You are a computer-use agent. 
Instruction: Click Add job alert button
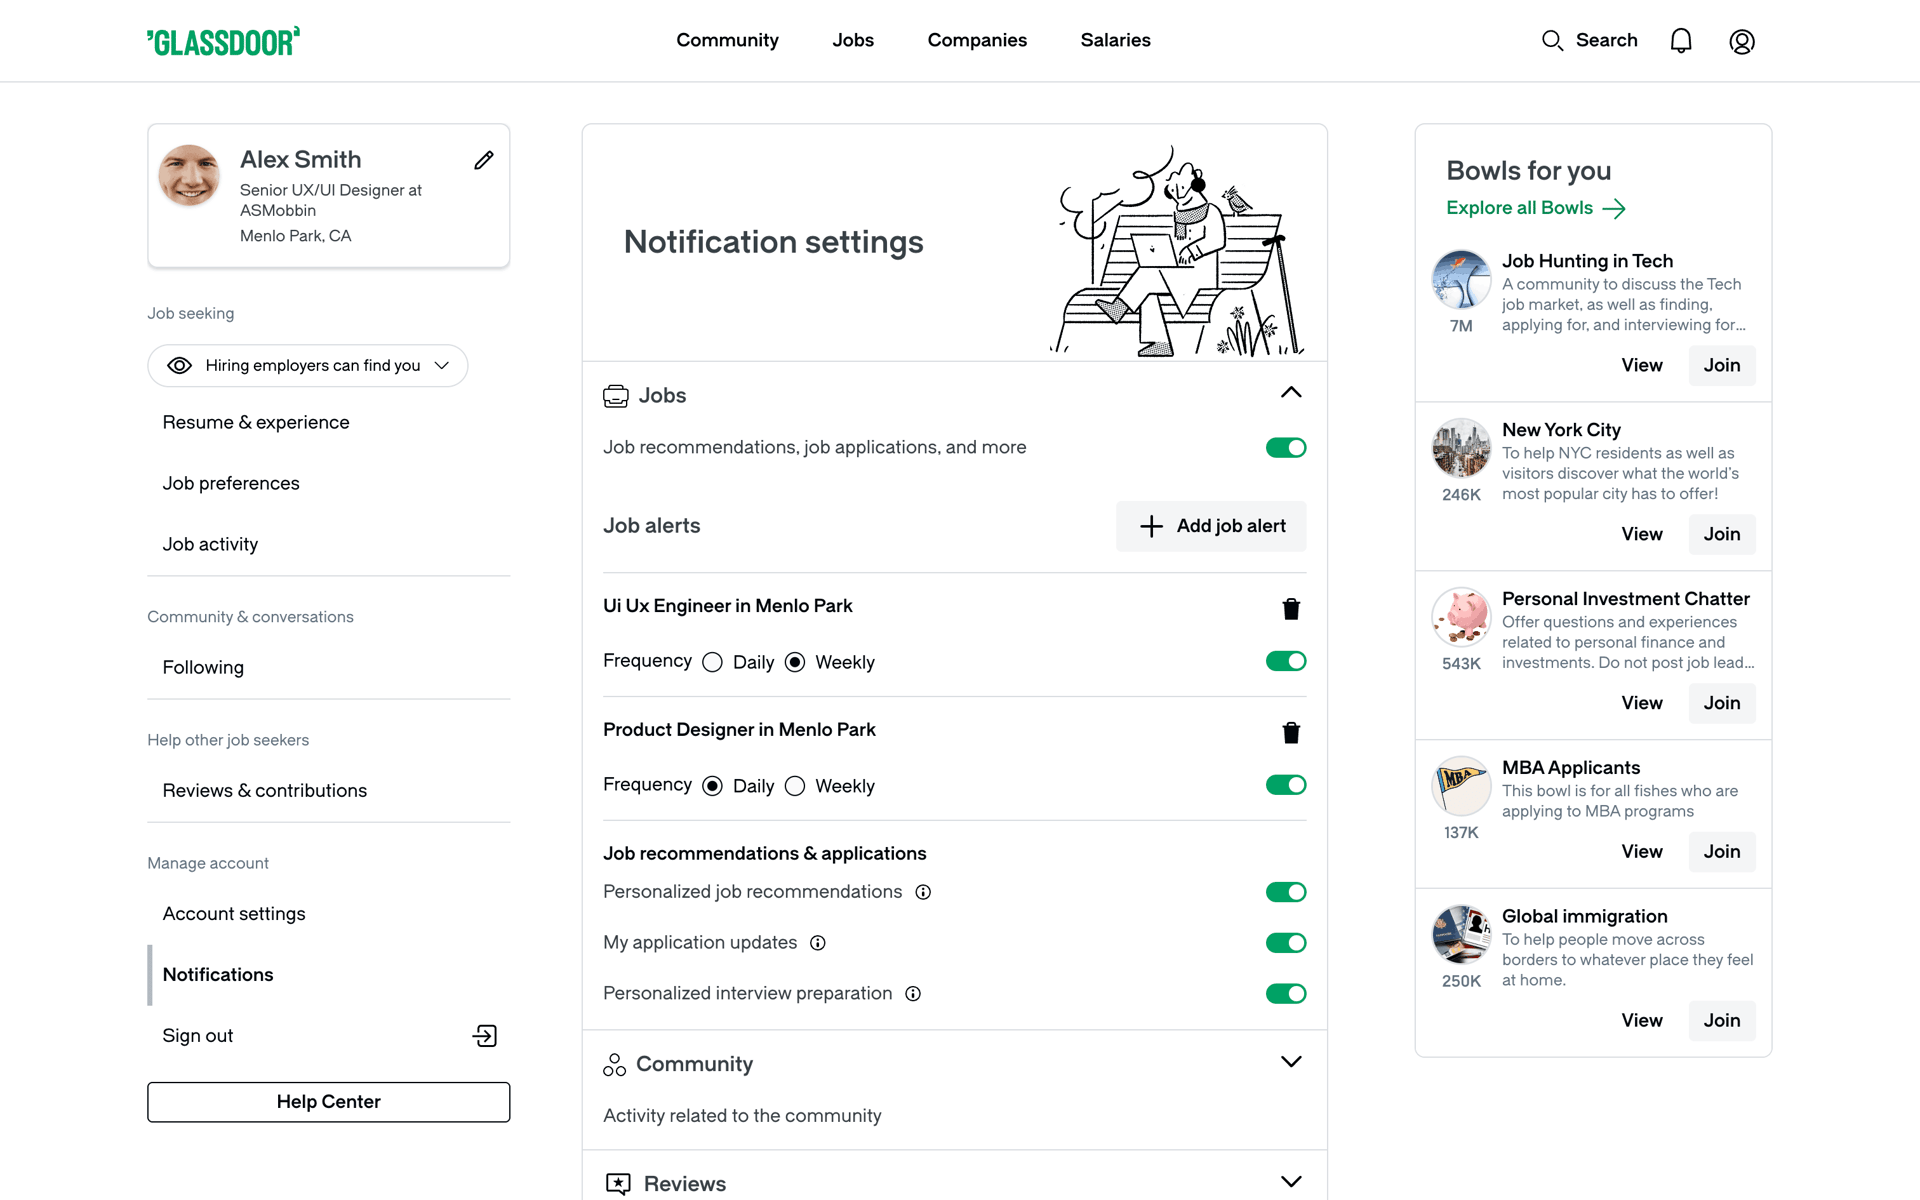(1211, 526)
